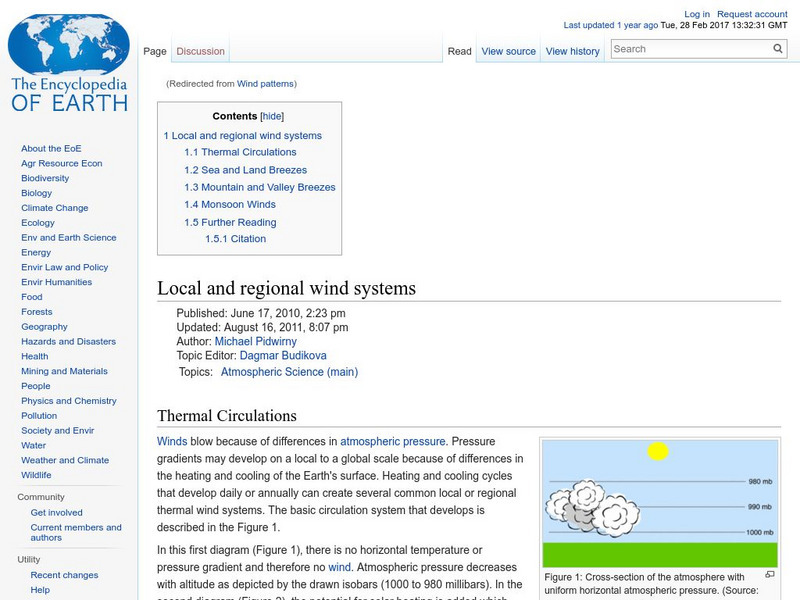Open topic editor Dagmar Budikova's page
The width and height of the screenshot is (800, 600).
(283, 356)
